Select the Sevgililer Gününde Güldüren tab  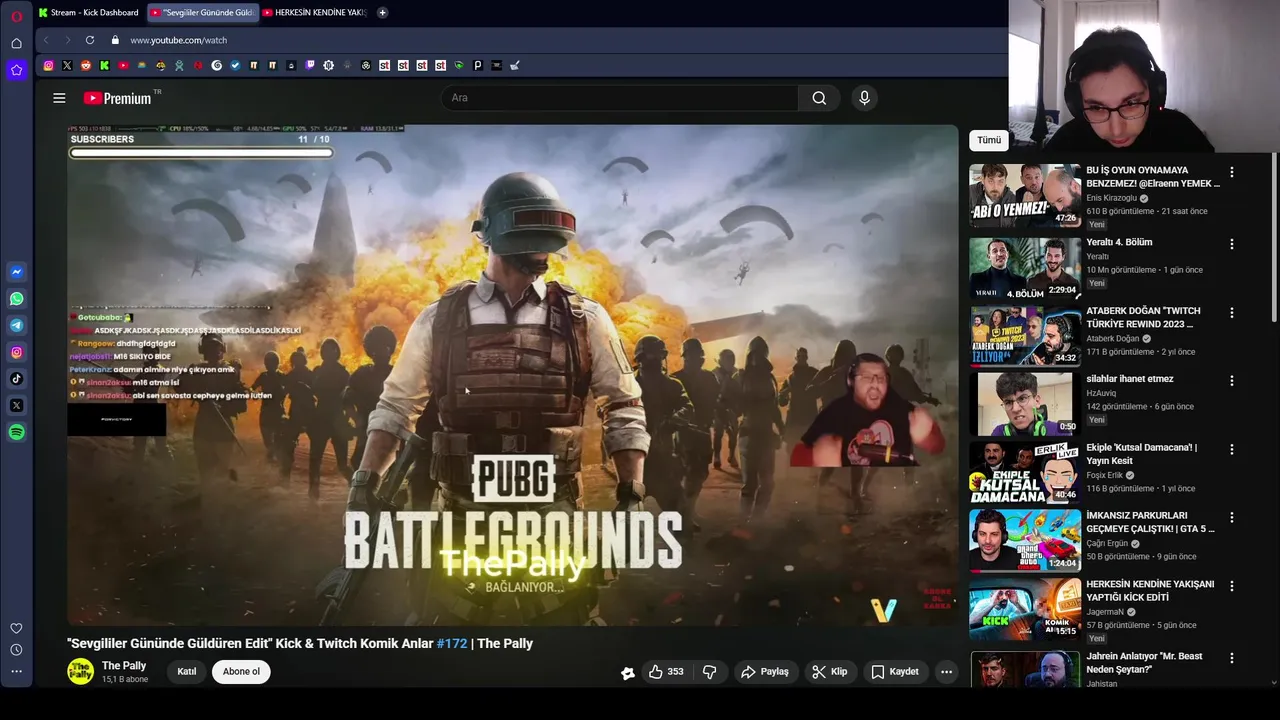click(203, 12)
